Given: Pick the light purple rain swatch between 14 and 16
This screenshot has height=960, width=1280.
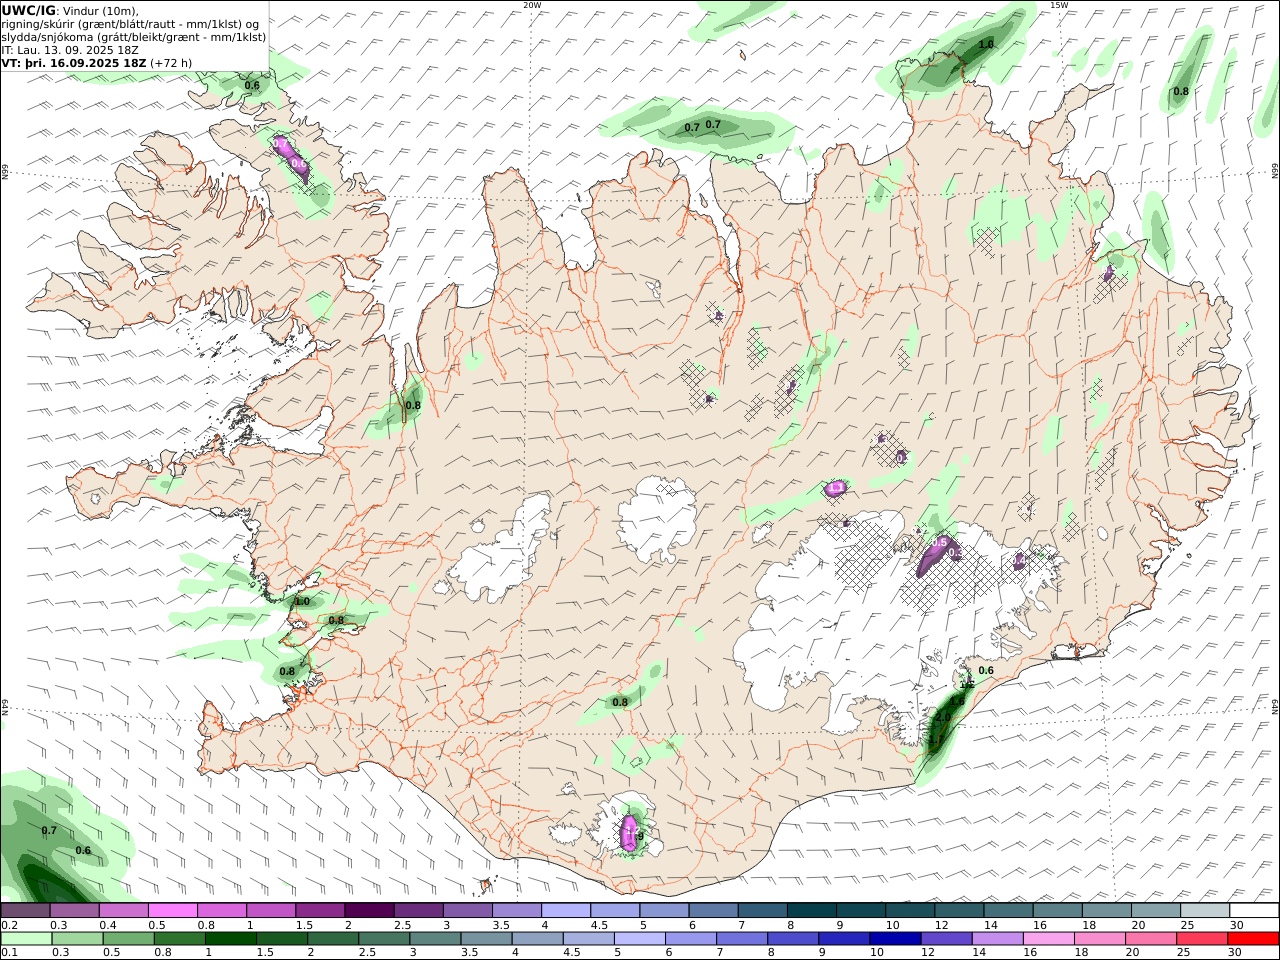Looking at the screenshot, I should 998,938.
